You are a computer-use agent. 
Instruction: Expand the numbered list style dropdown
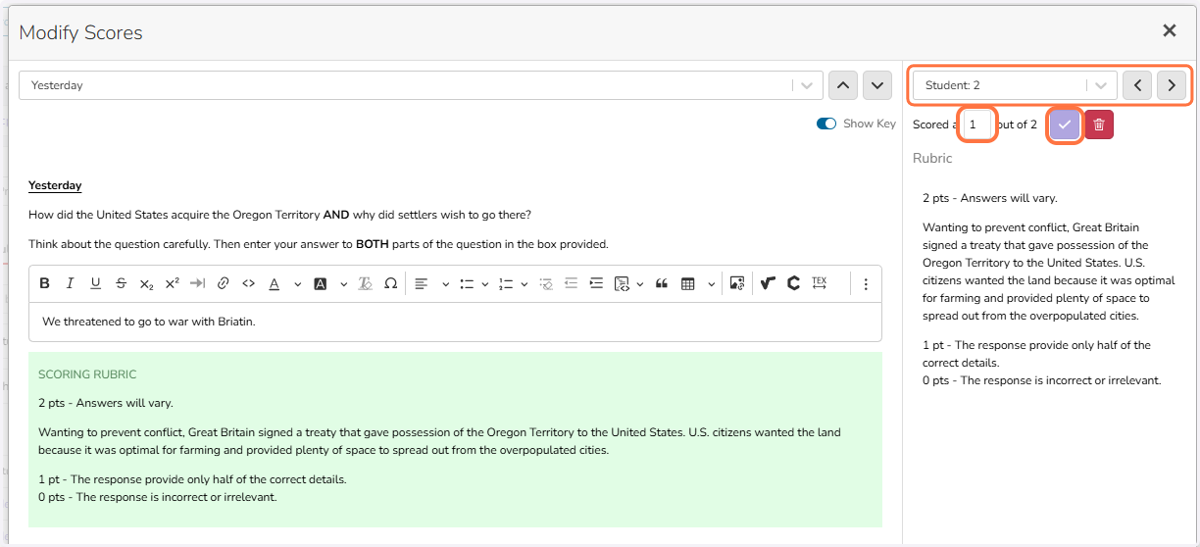click(x=525, y=284)
